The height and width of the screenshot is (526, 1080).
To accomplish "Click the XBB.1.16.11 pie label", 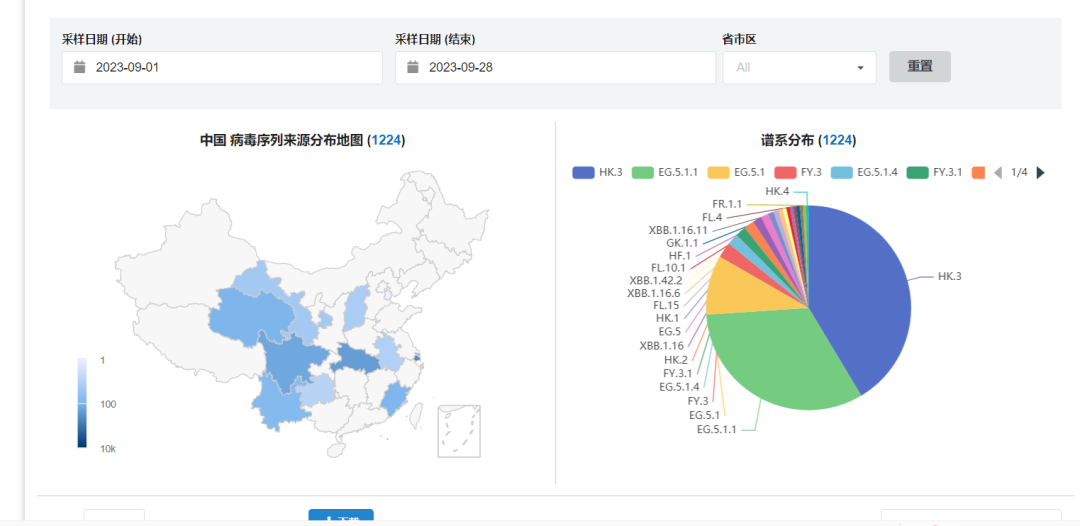I will [678, 229].
